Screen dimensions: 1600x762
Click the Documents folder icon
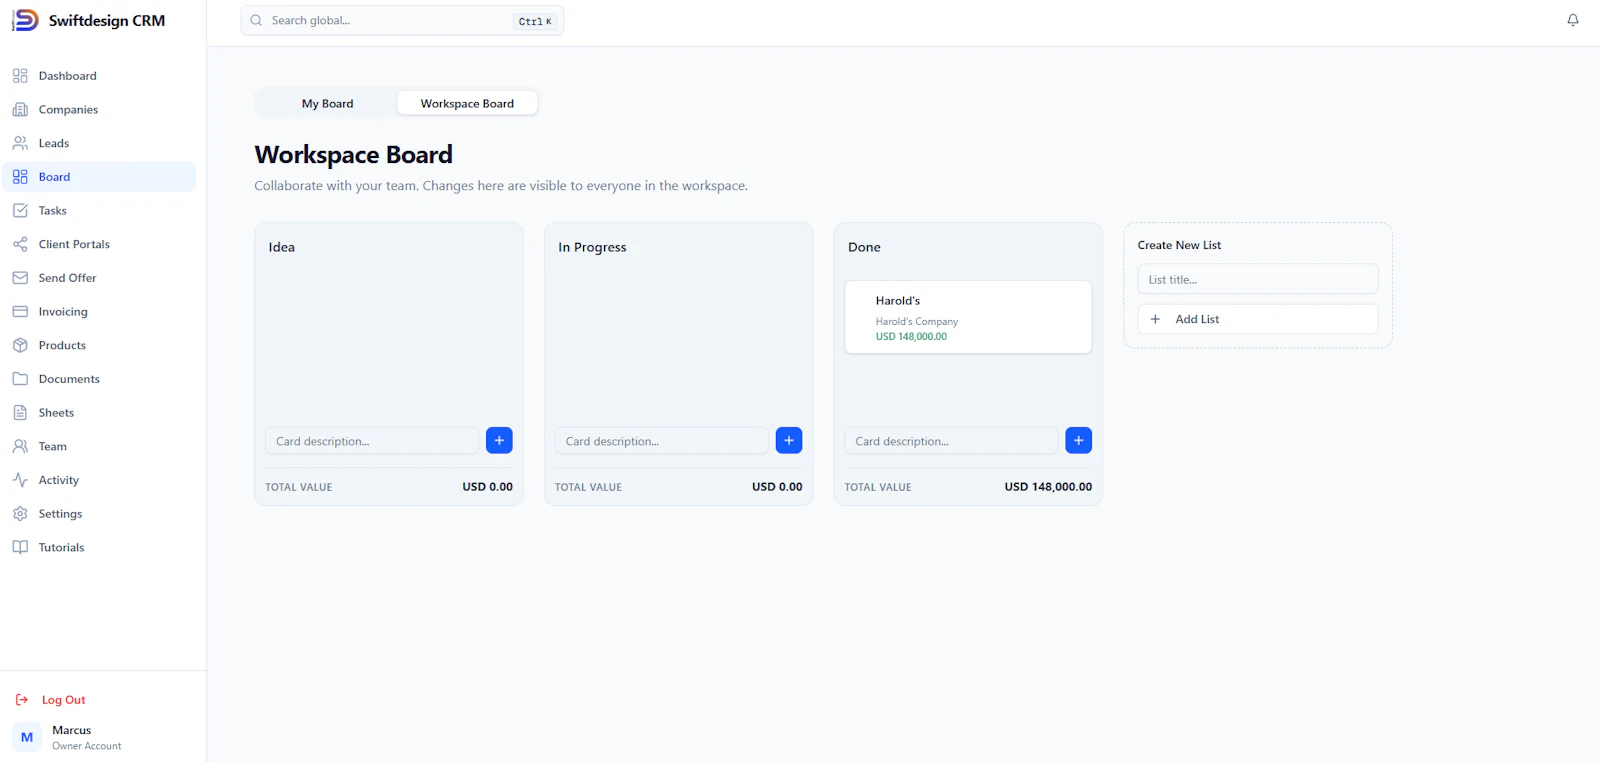point(20,379)
